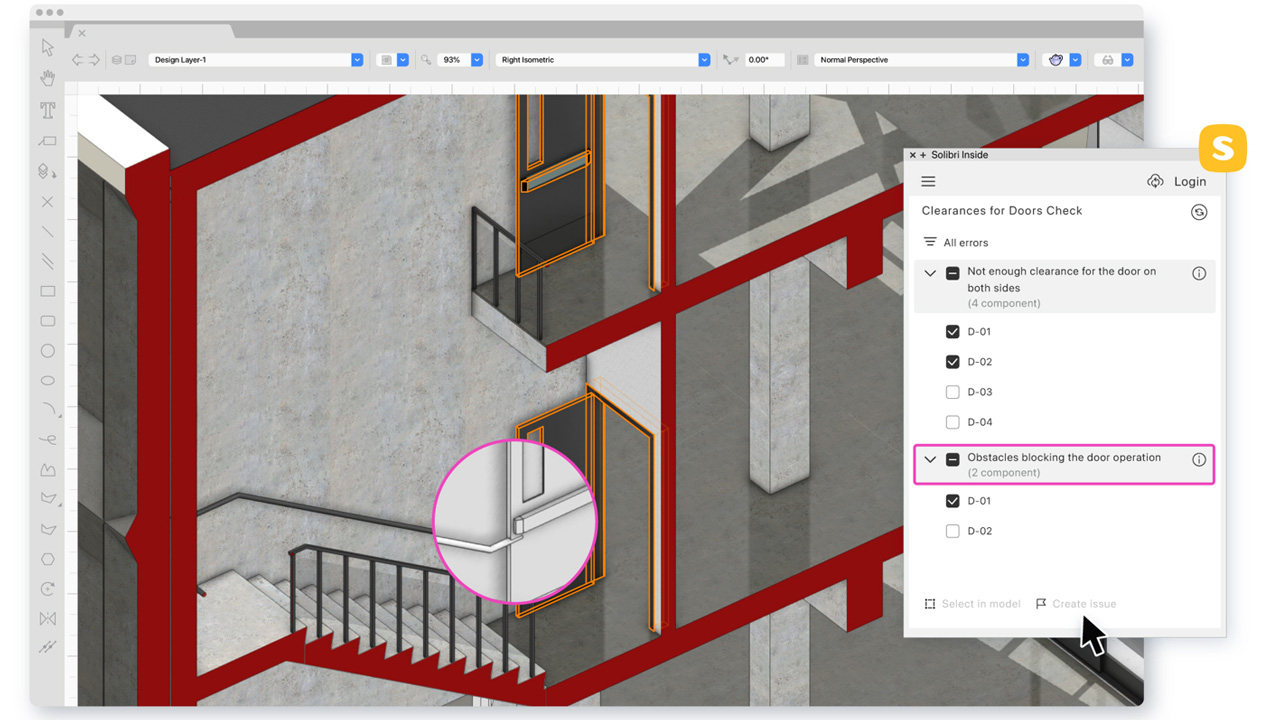Click the refresh check icon
The image size is (1280, 720).
[x=1199, y=212]
